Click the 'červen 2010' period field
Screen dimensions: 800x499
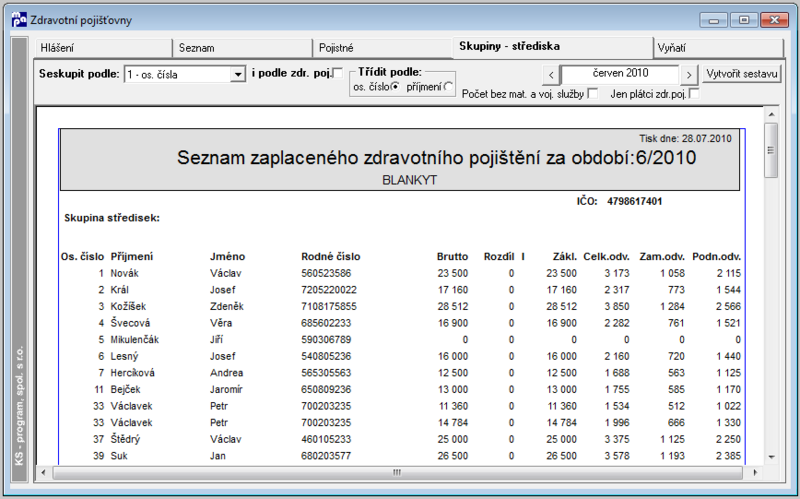coord(620,74)
